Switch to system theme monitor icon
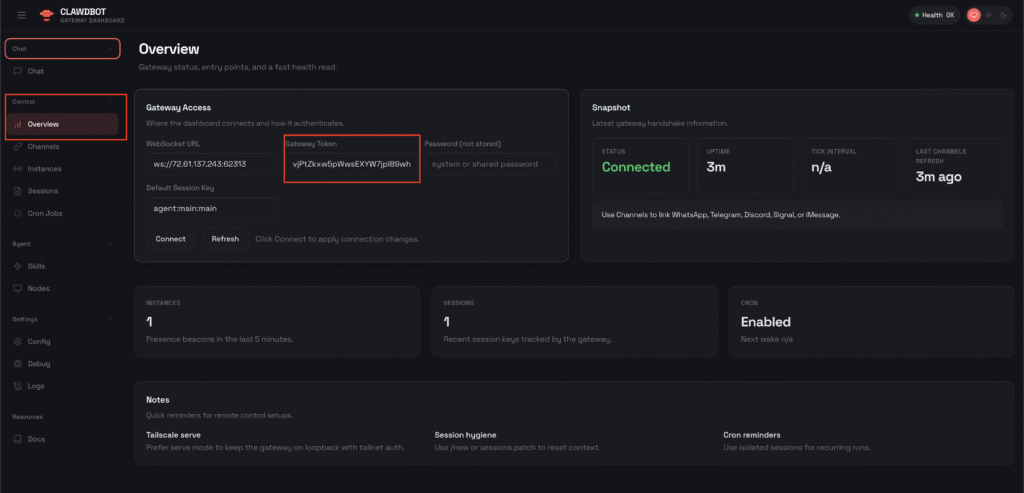The image size is (1024, 493). (x=974, y=15)
